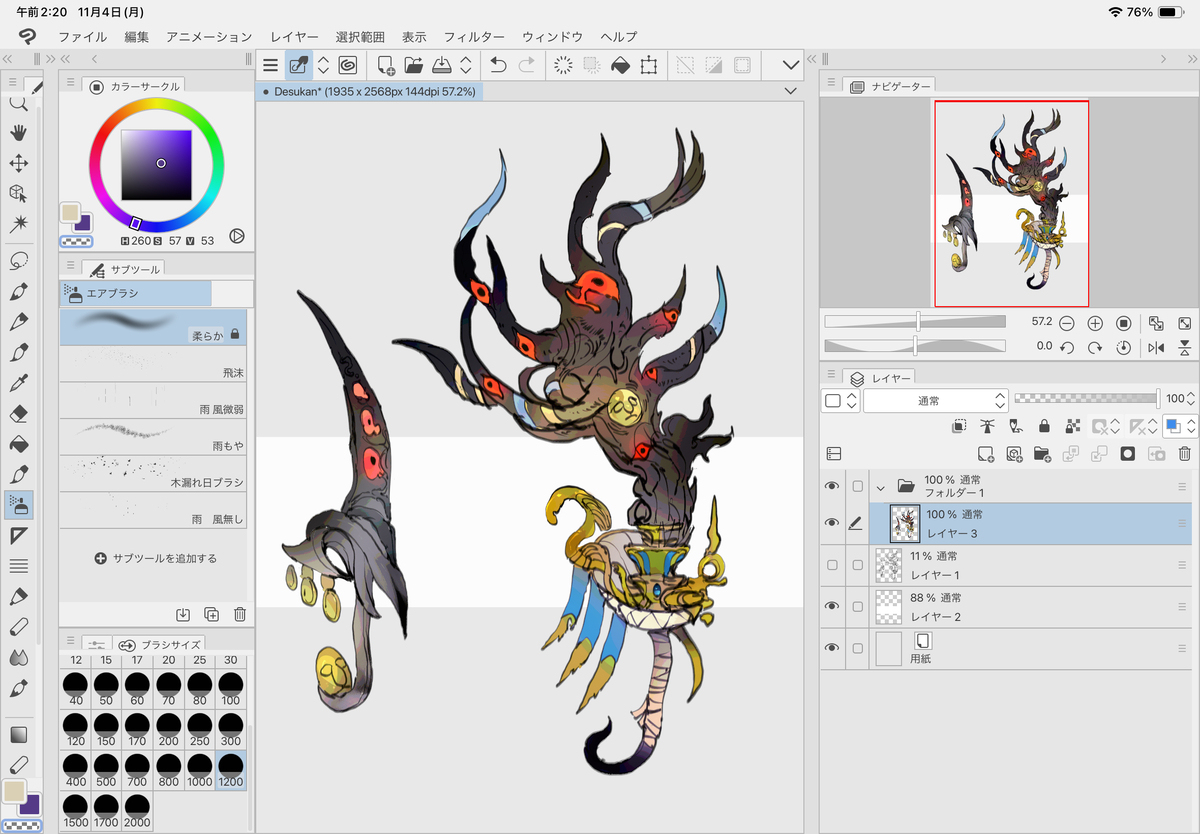Open the フィルター menu
This screenshot has width=1200, height=834.
474,37
